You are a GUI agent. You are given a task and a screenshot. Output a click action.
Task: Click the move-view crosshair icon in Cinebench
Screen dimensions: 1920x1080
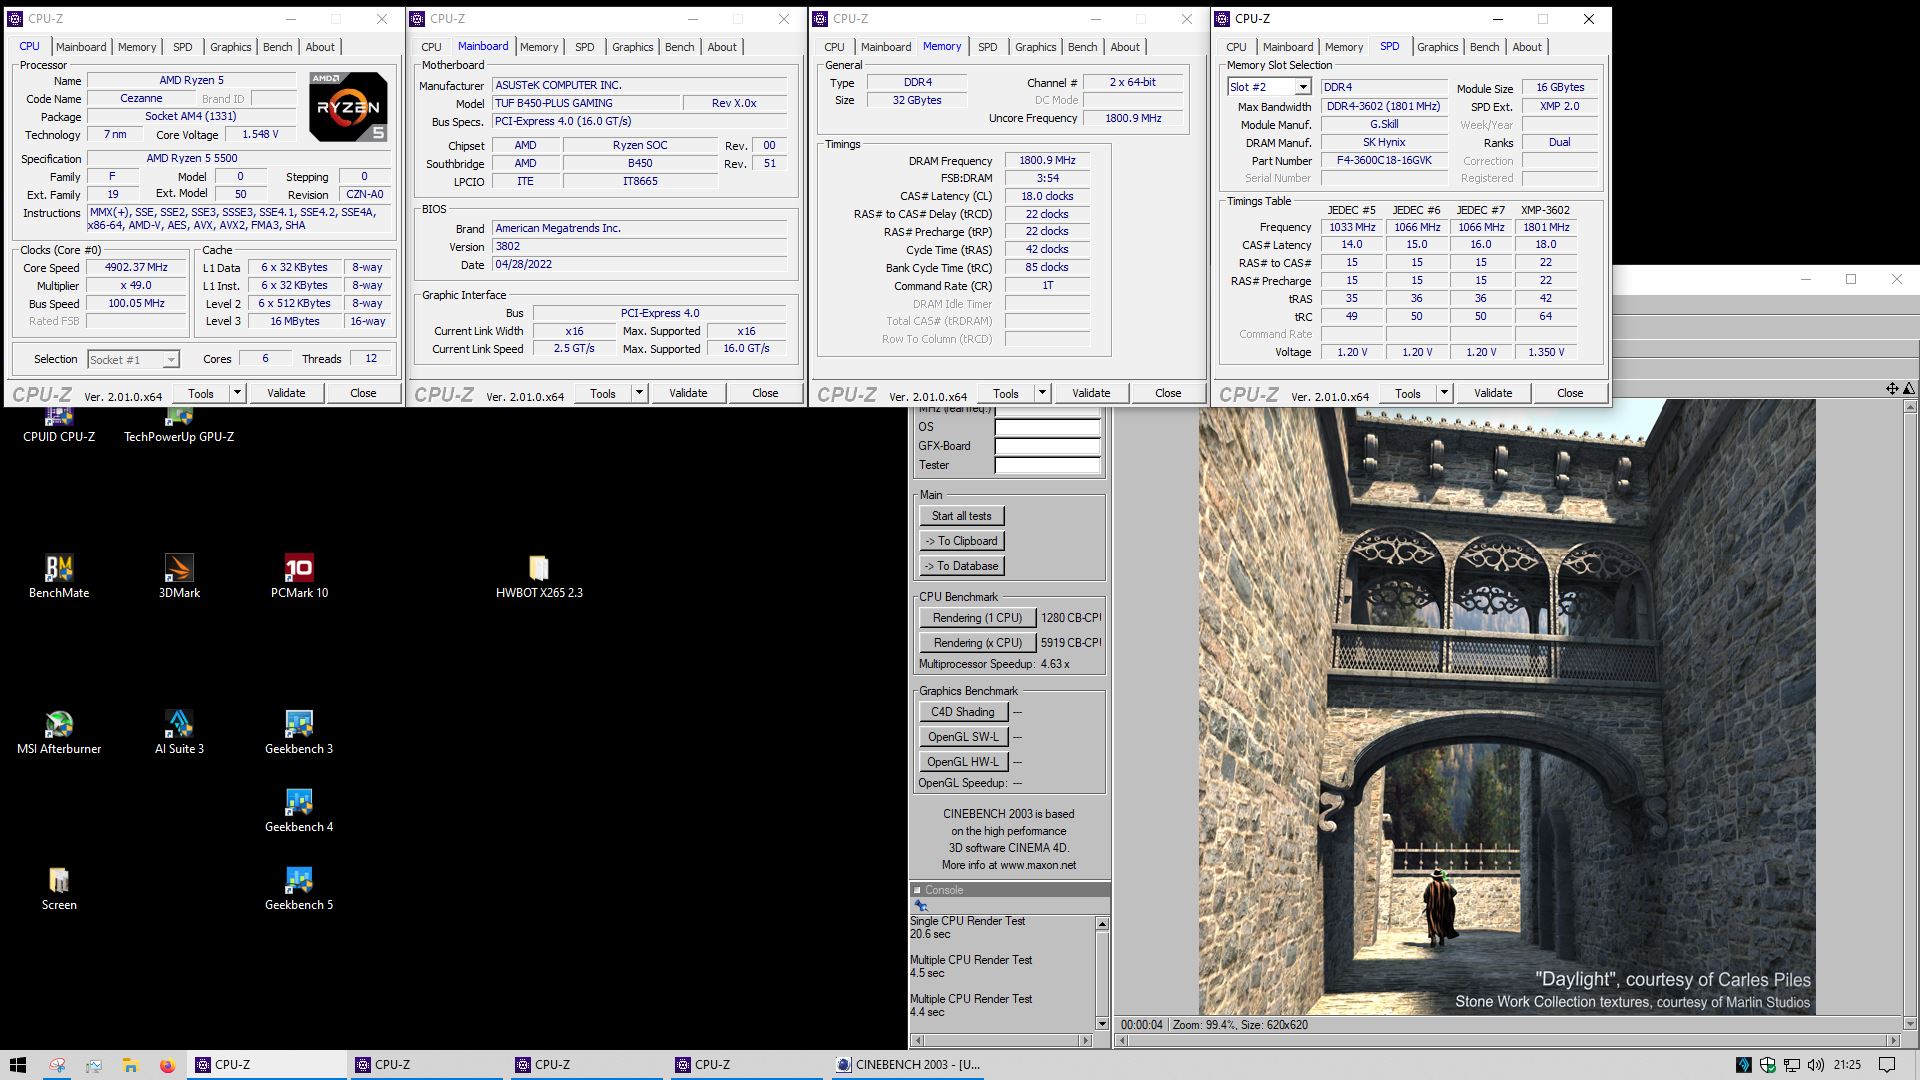[1892, 389]
